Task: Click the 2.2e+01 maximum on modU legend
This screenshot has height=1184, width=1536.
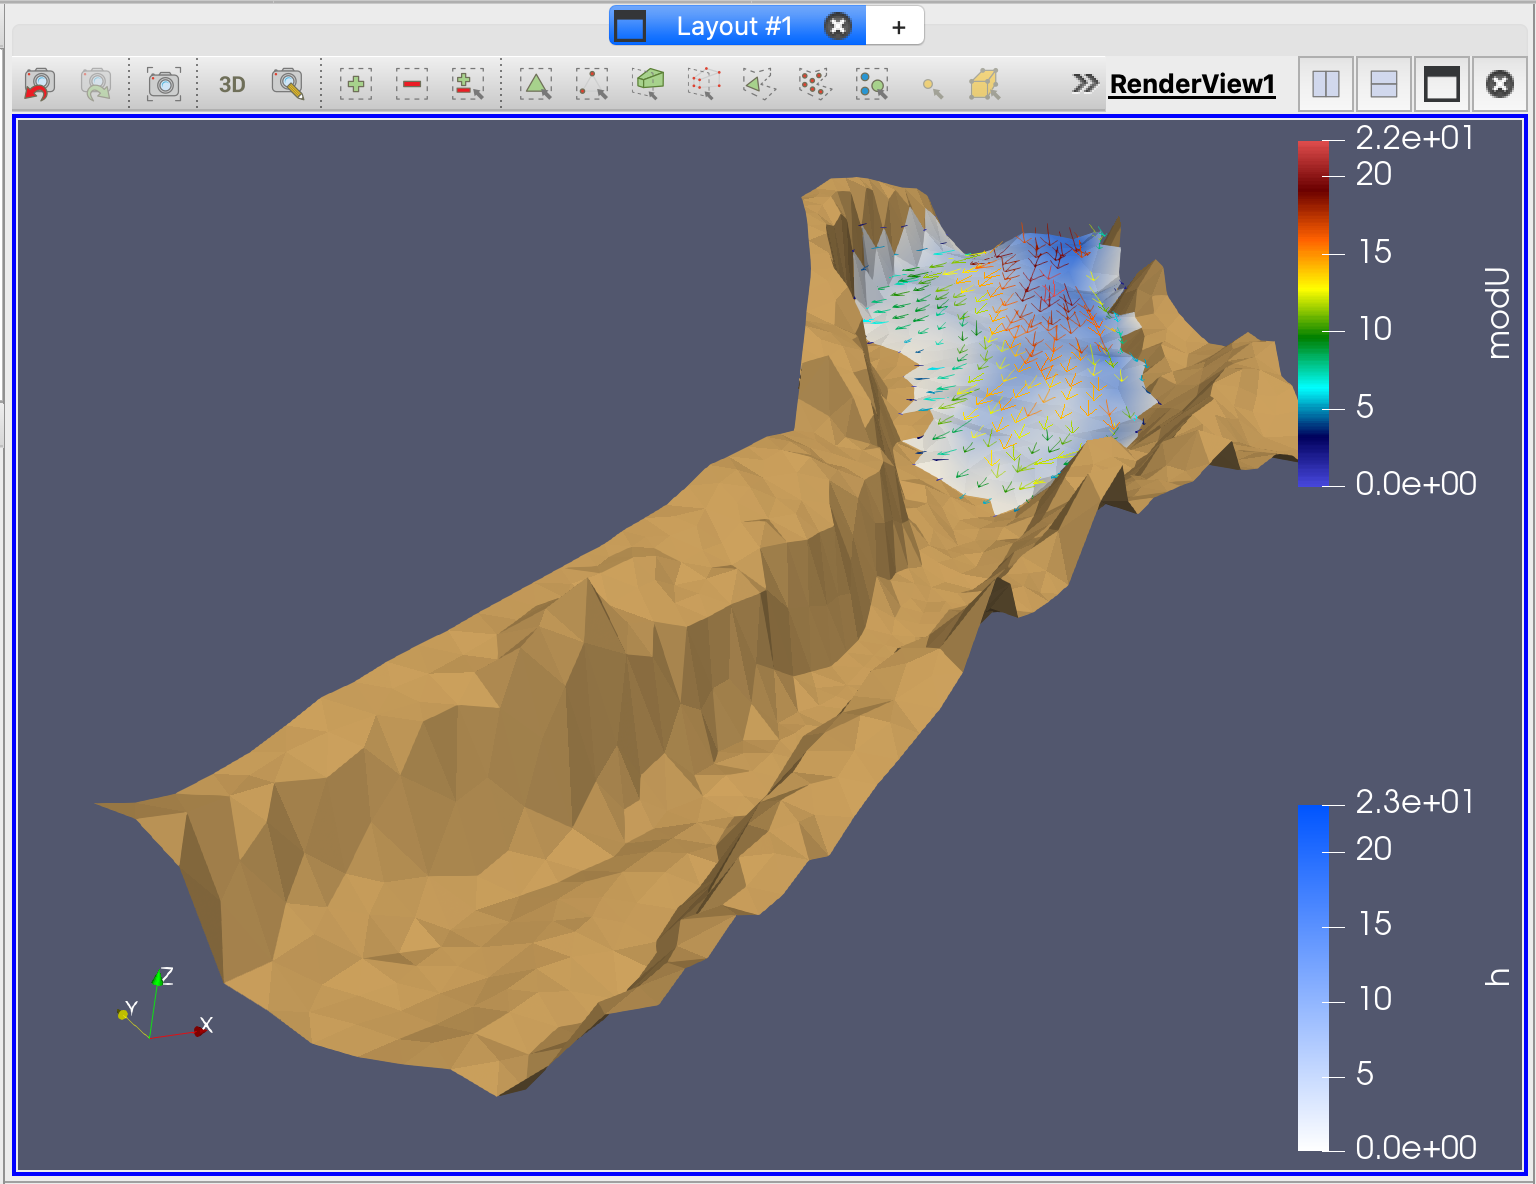Action: [x=1414, y=138]
